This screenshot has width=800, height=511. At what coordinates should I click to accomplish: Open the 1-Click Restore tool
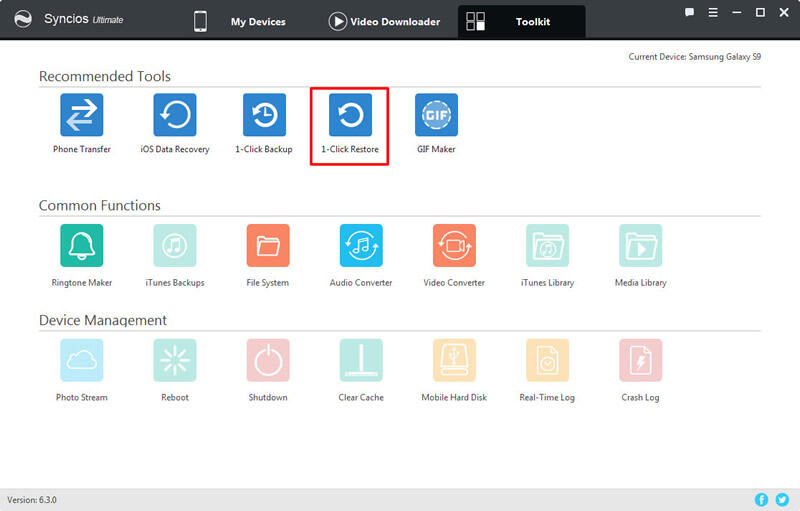[350, 115]
